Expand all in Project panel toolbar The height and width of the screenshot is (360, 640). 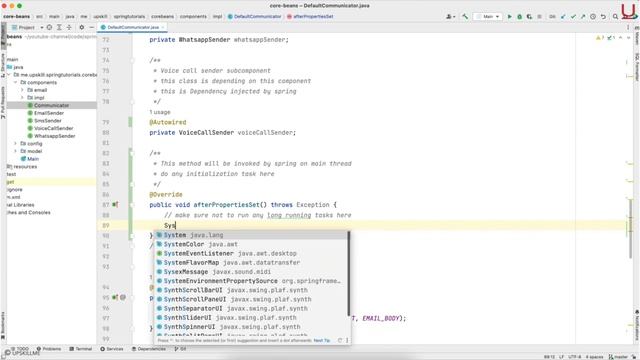[59, 27]
